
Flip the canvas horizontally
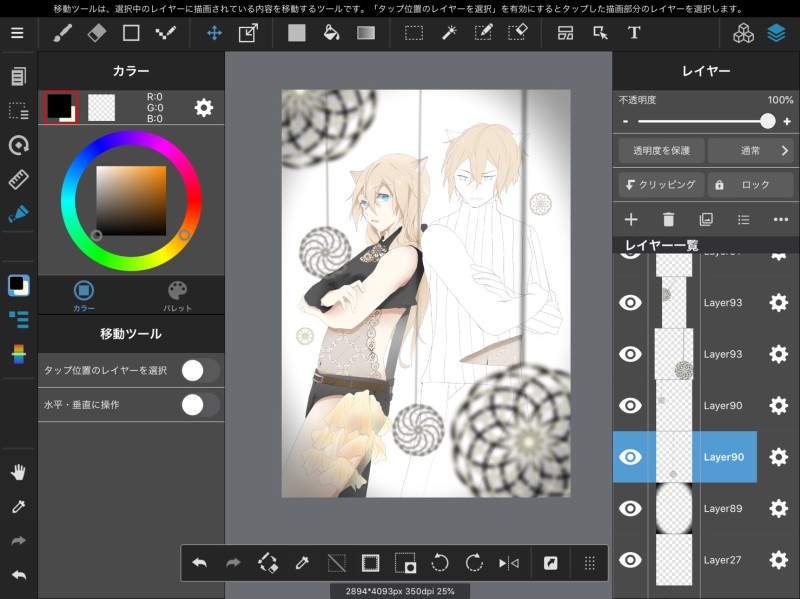click(x=509, y=563)
